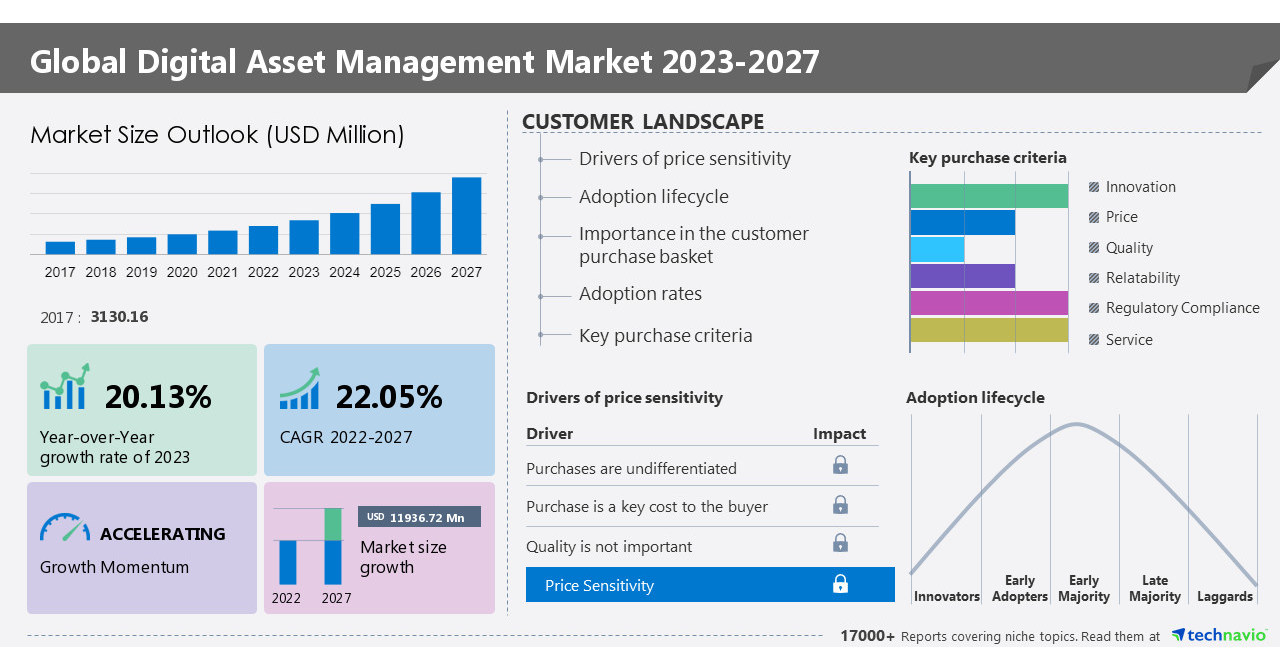The height and width of the screenshot is (670, 1280).
Task: Click the lock icon for Purchase is a key cost
Action: 840,504
